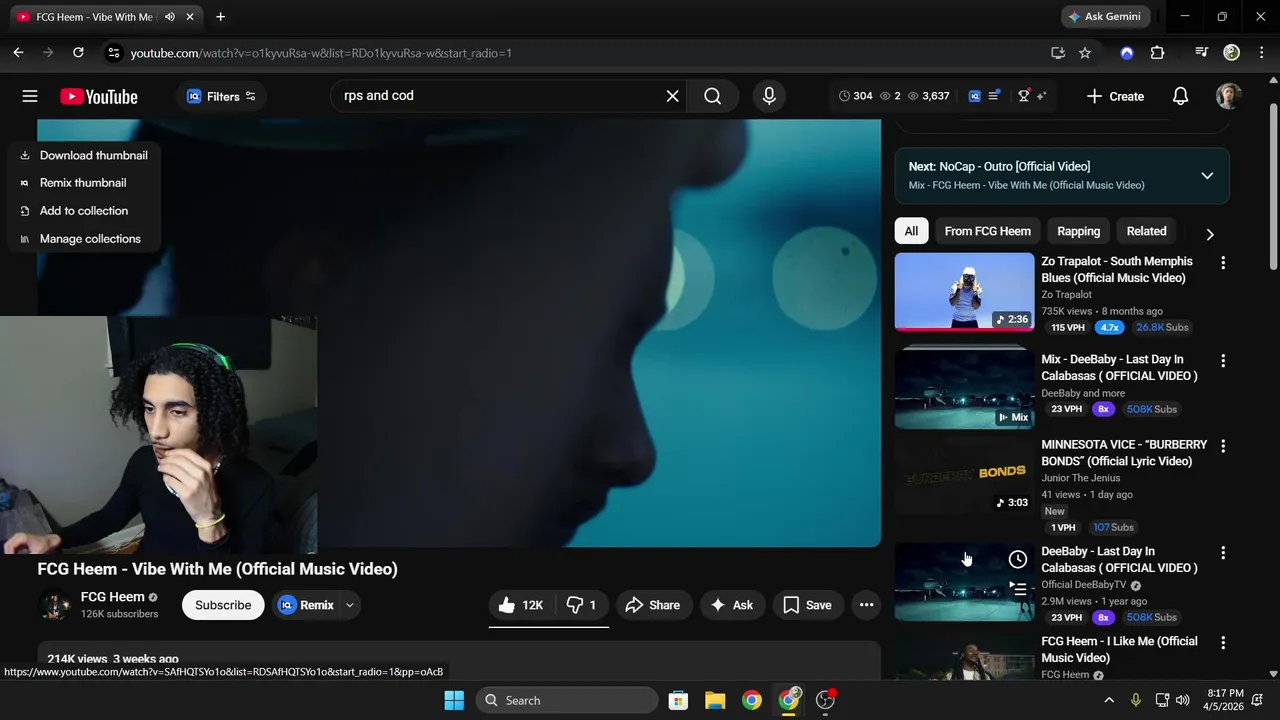Open the Filters button in header
This screenshot has width=1280, height=720.
pos(221,96)
